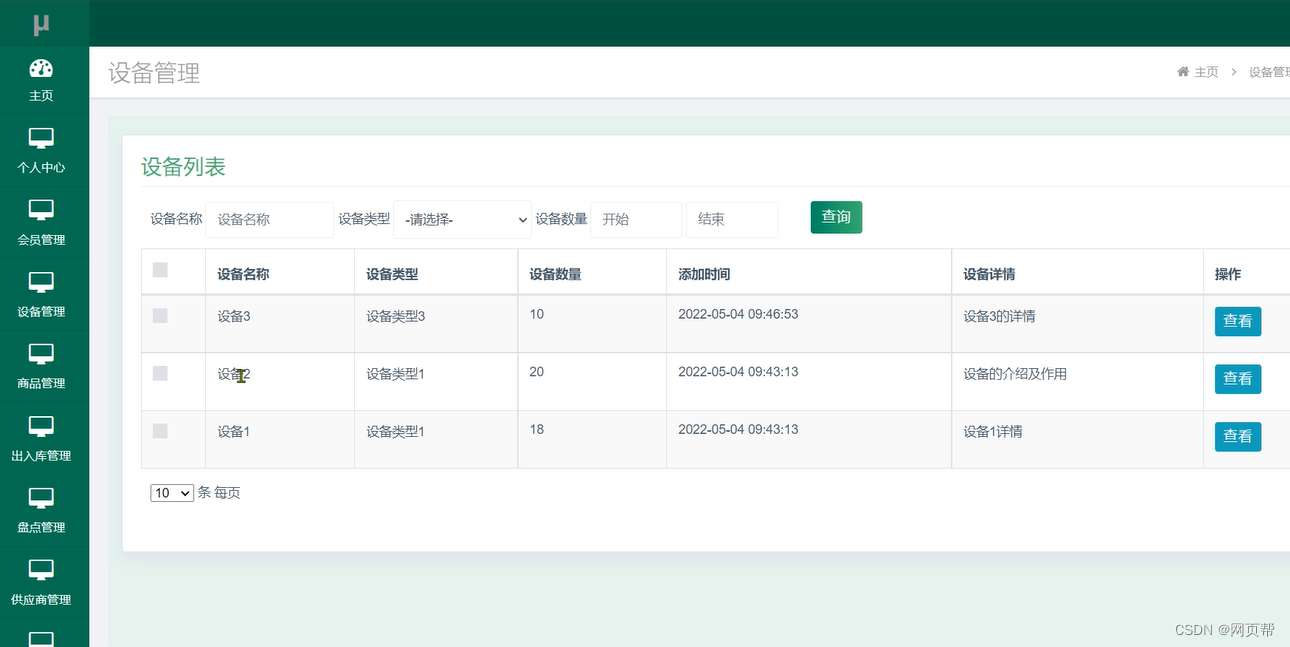The image size is (1290, 647).
Task: Open the 出入库管理 sidebar menu label
Action: 41,456
